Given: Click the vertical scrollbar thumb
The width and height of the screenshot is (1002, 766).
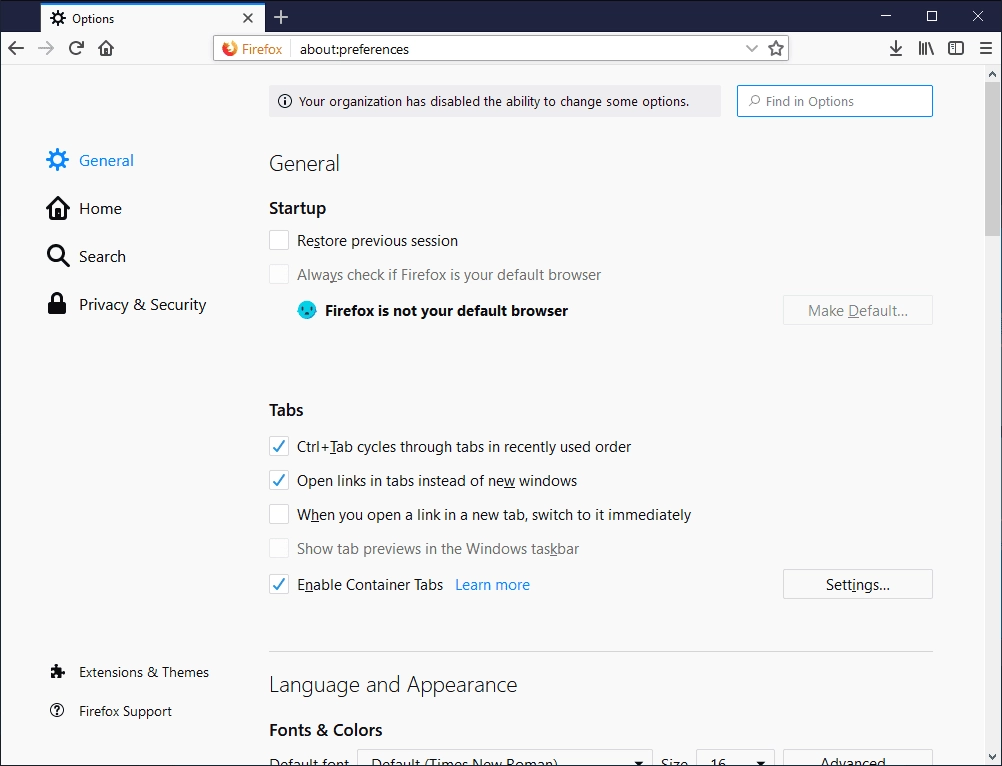Looking at the screenshot, I should (992, 158).
